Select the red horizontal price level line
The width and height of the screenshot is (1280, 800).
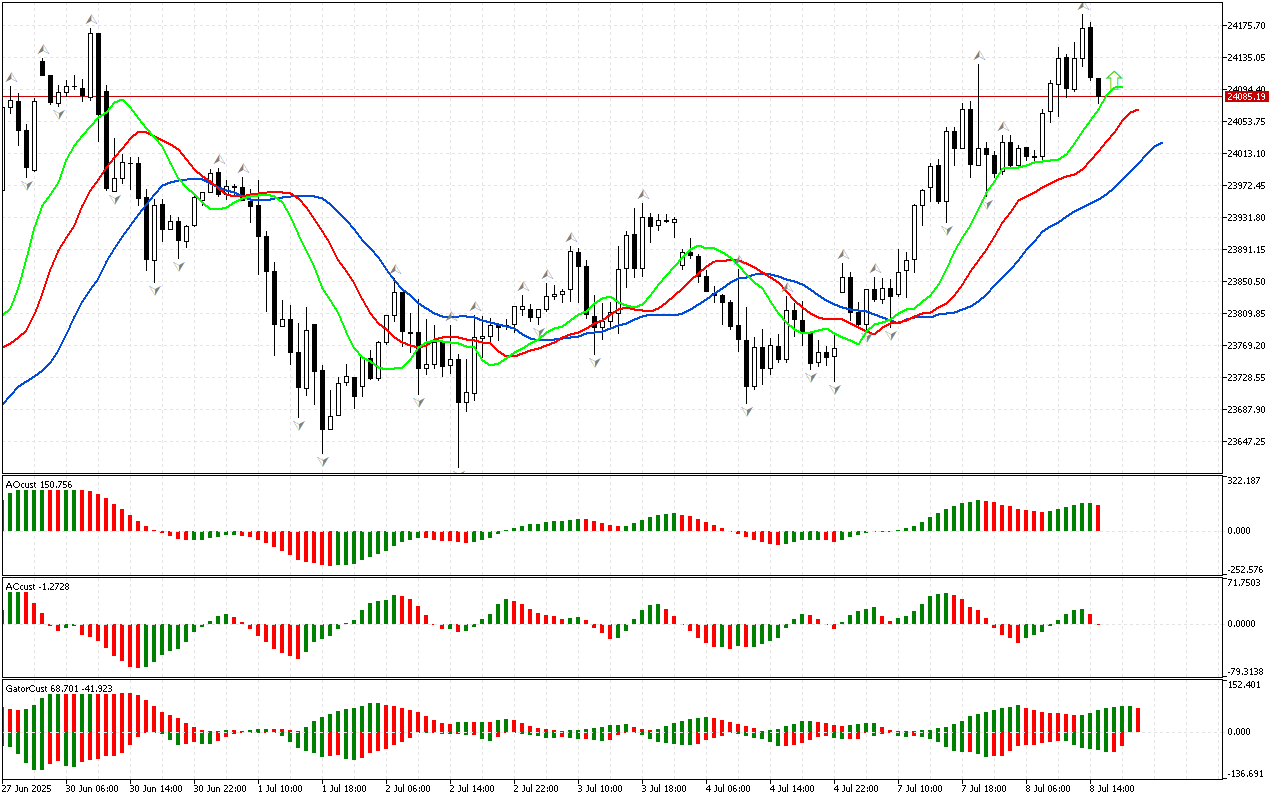(600, 97)
